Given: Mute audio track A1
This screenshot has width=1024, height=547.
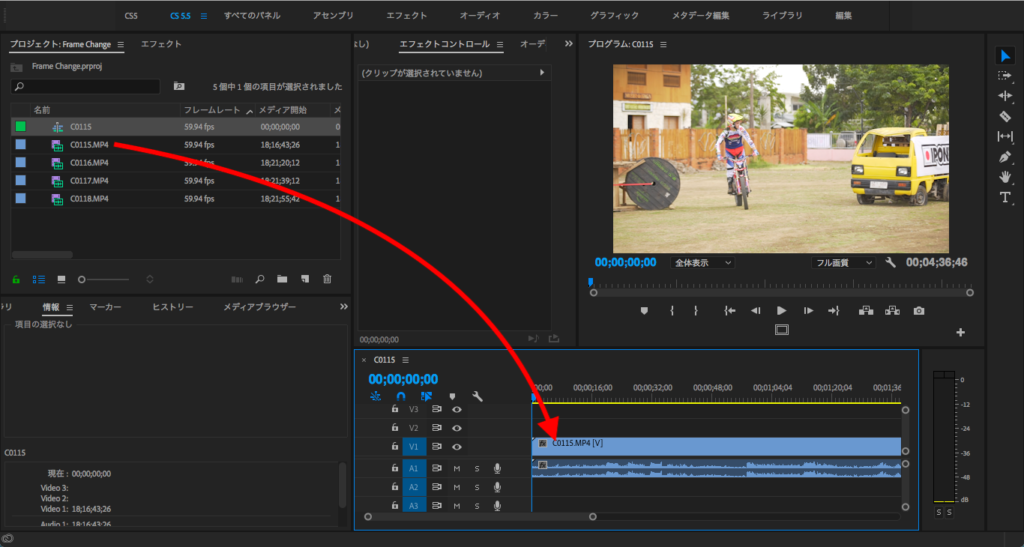Looking at the screenshot, I should coord(457,468).
